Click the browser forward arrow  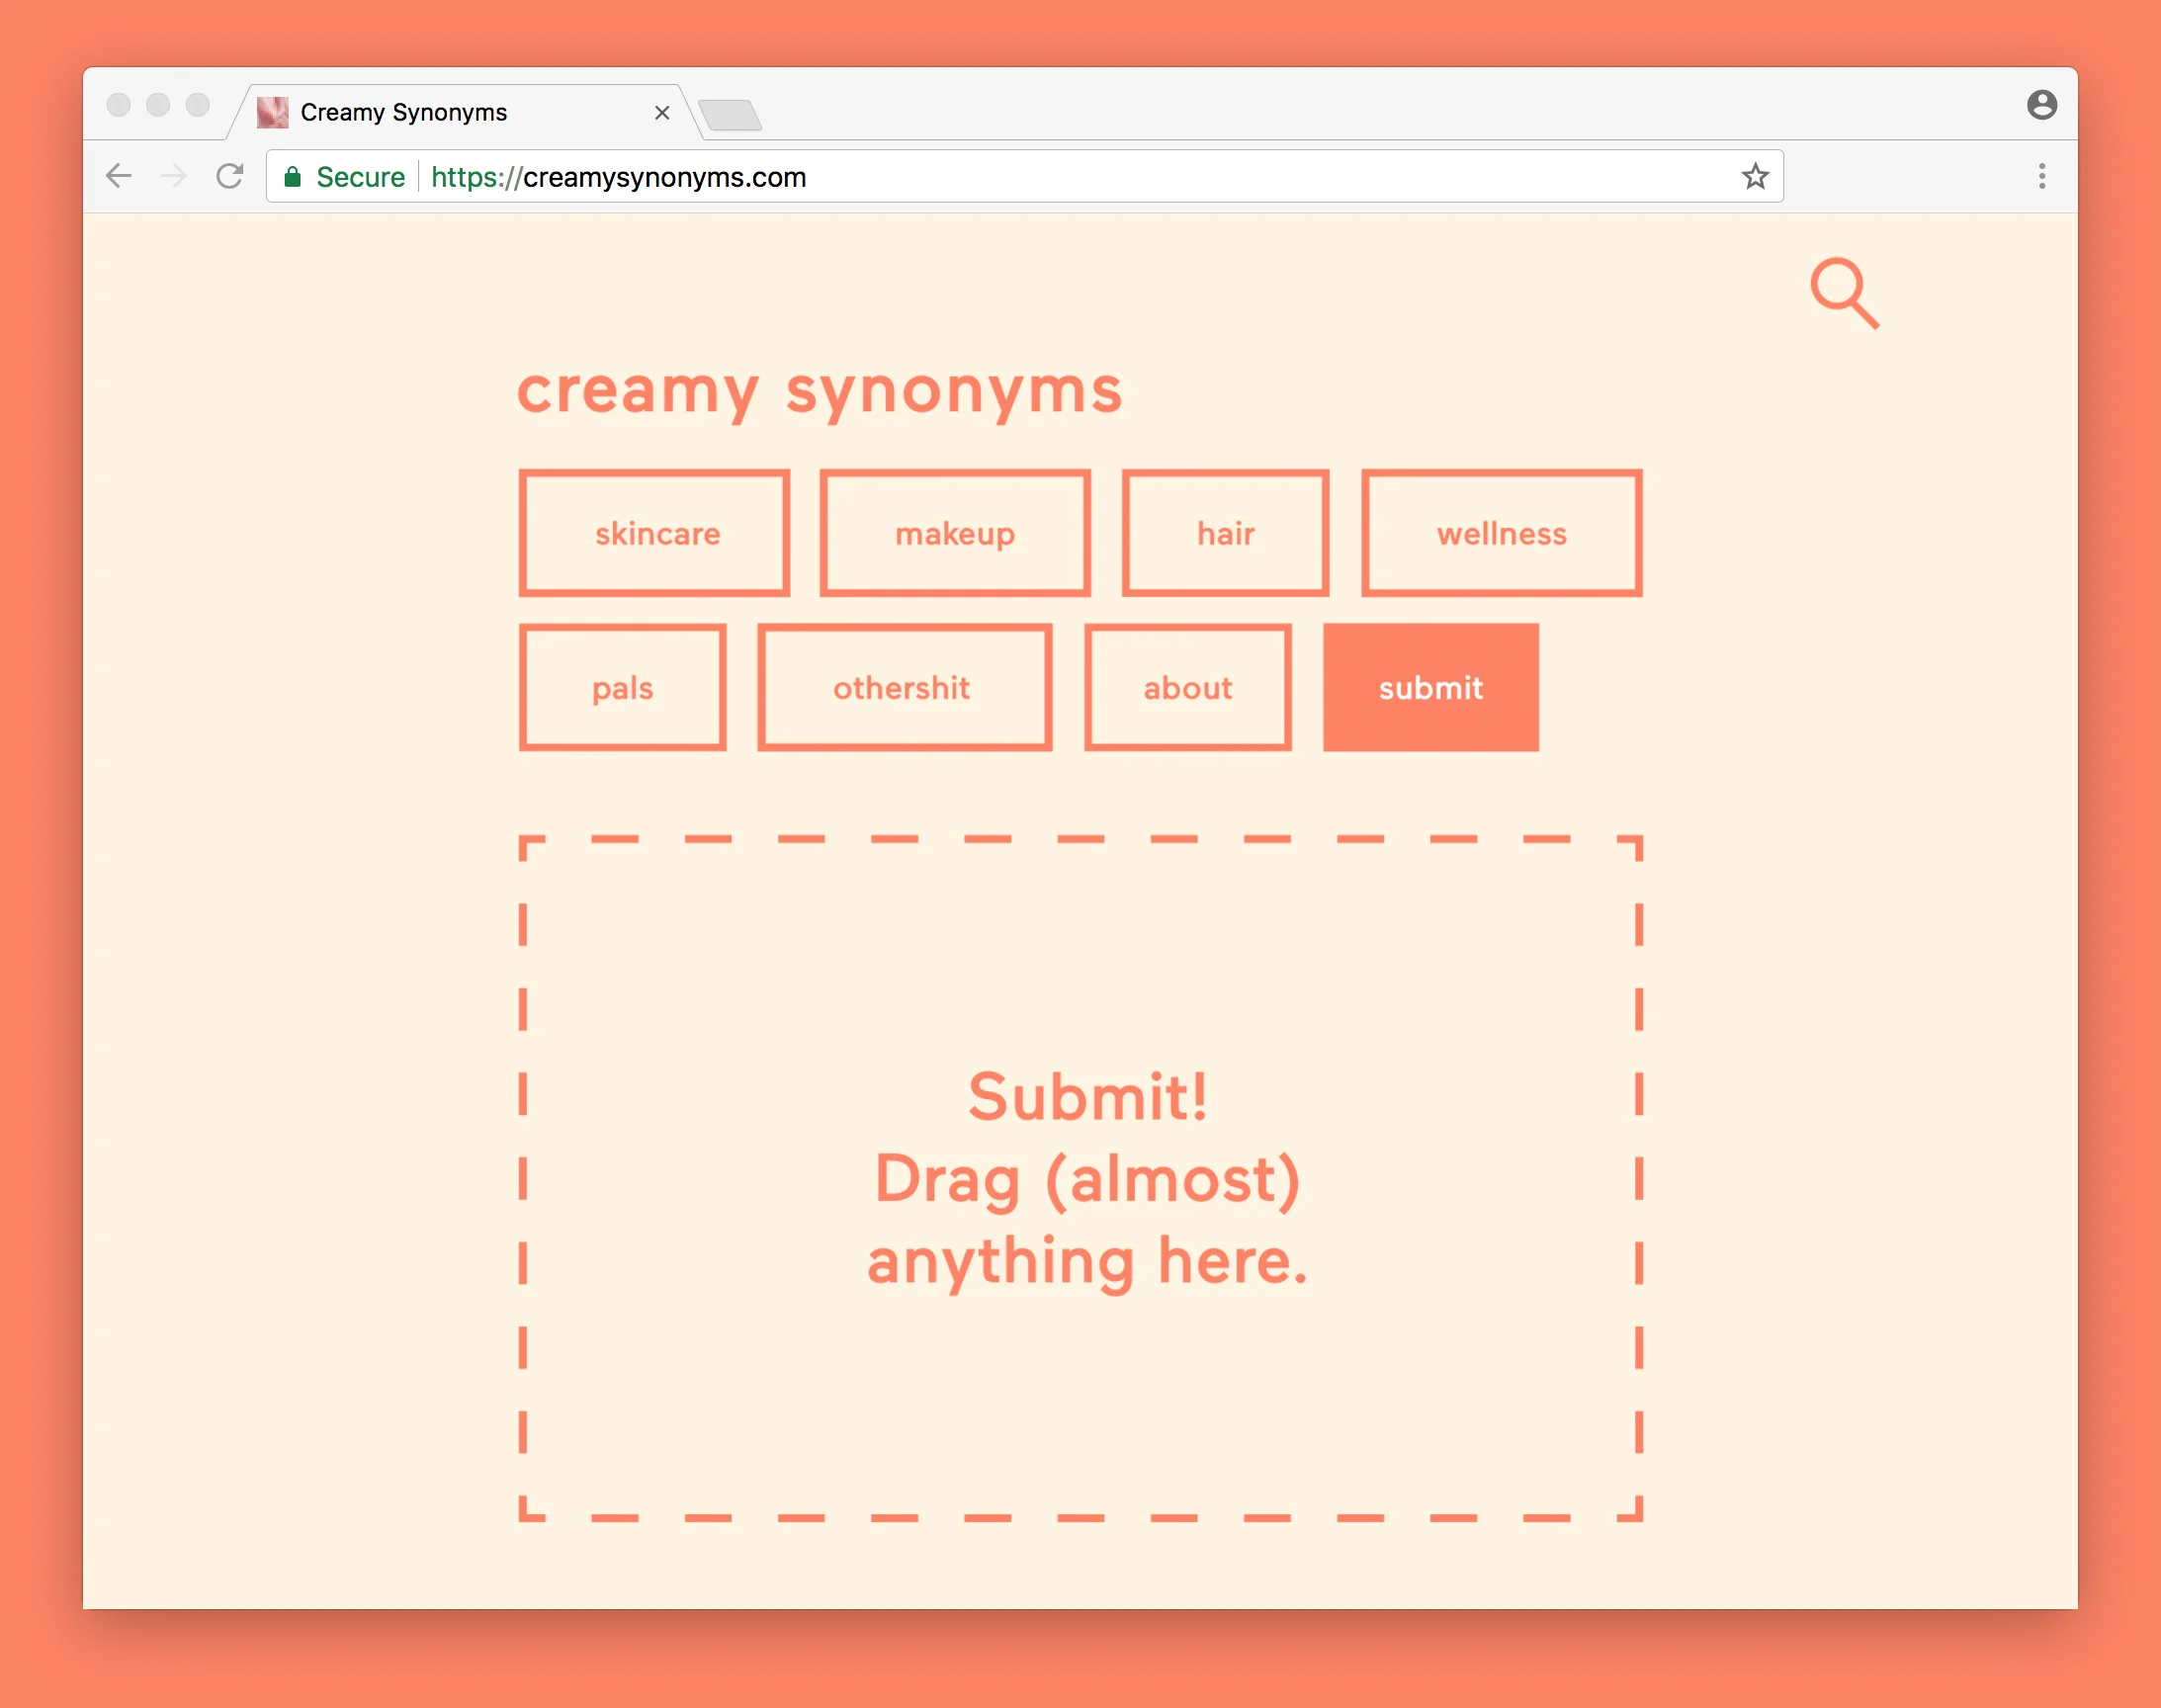[x=174, y=177]
